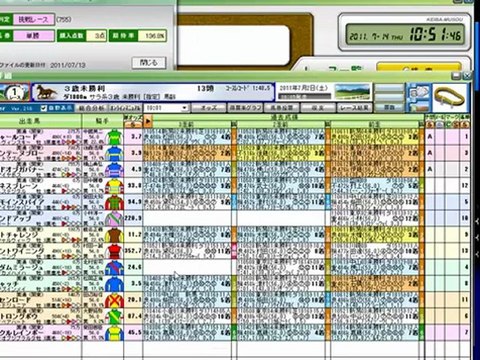
Task: Click the file update date 2011/07/13
Action: point(68,65)
